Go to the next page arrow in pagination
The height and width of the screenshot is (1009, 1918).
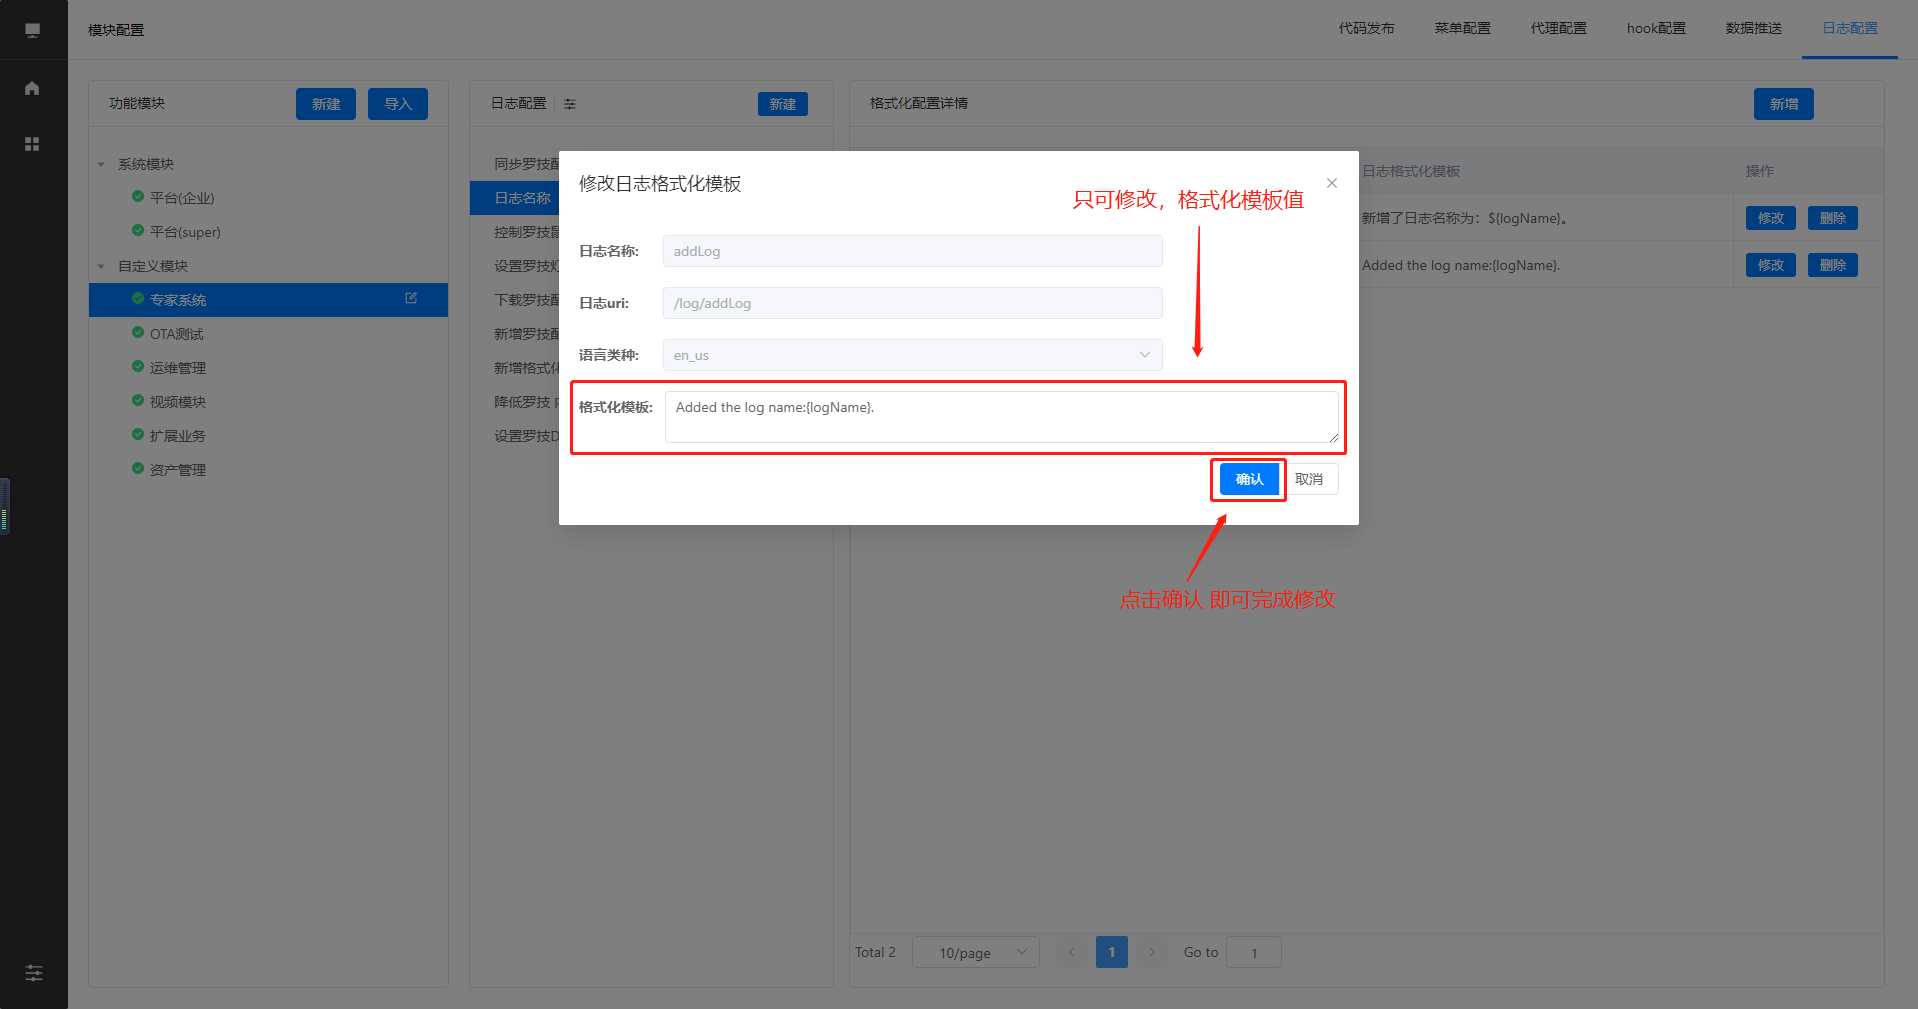click(1152, 952)
